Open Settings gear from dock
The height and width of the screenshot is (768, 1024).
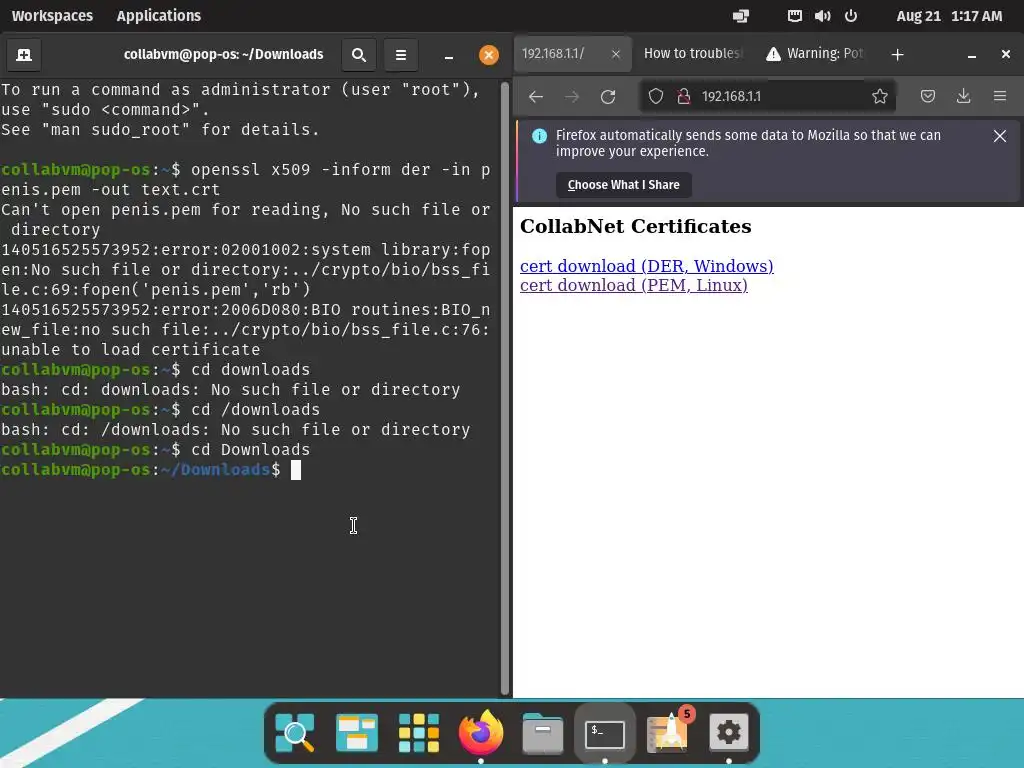729,733
